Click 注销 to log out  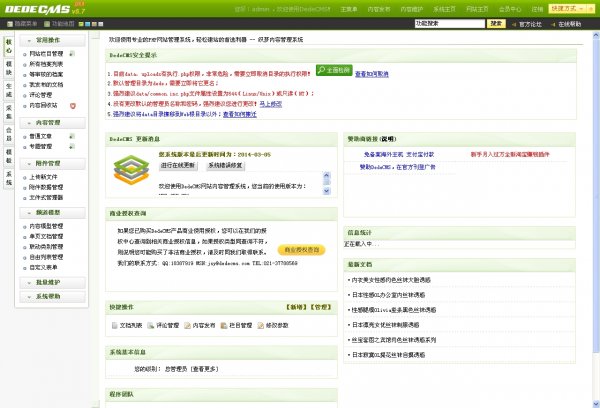coord(537,9)
